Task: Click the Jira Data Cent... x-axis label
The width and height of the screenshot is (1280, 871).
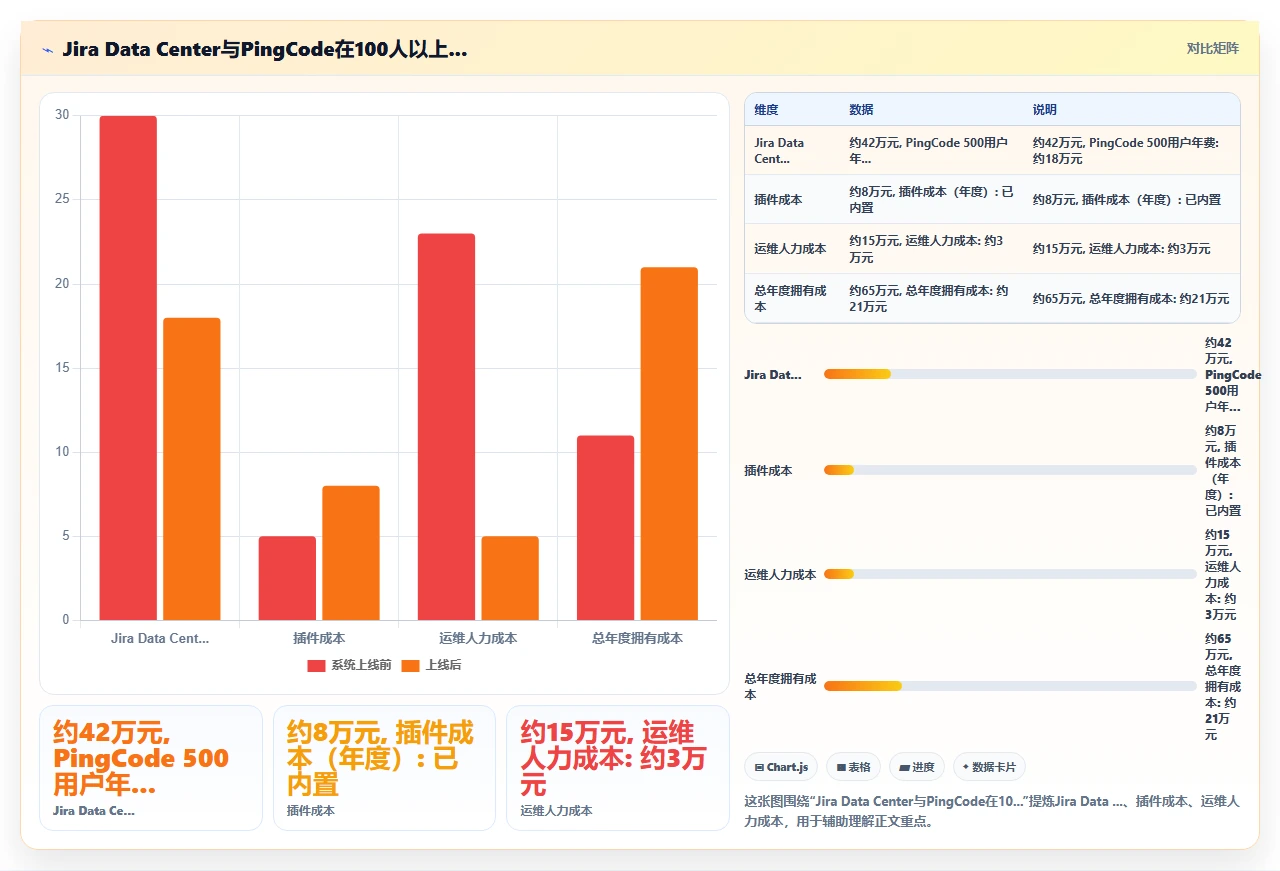Action: point(160,638)
